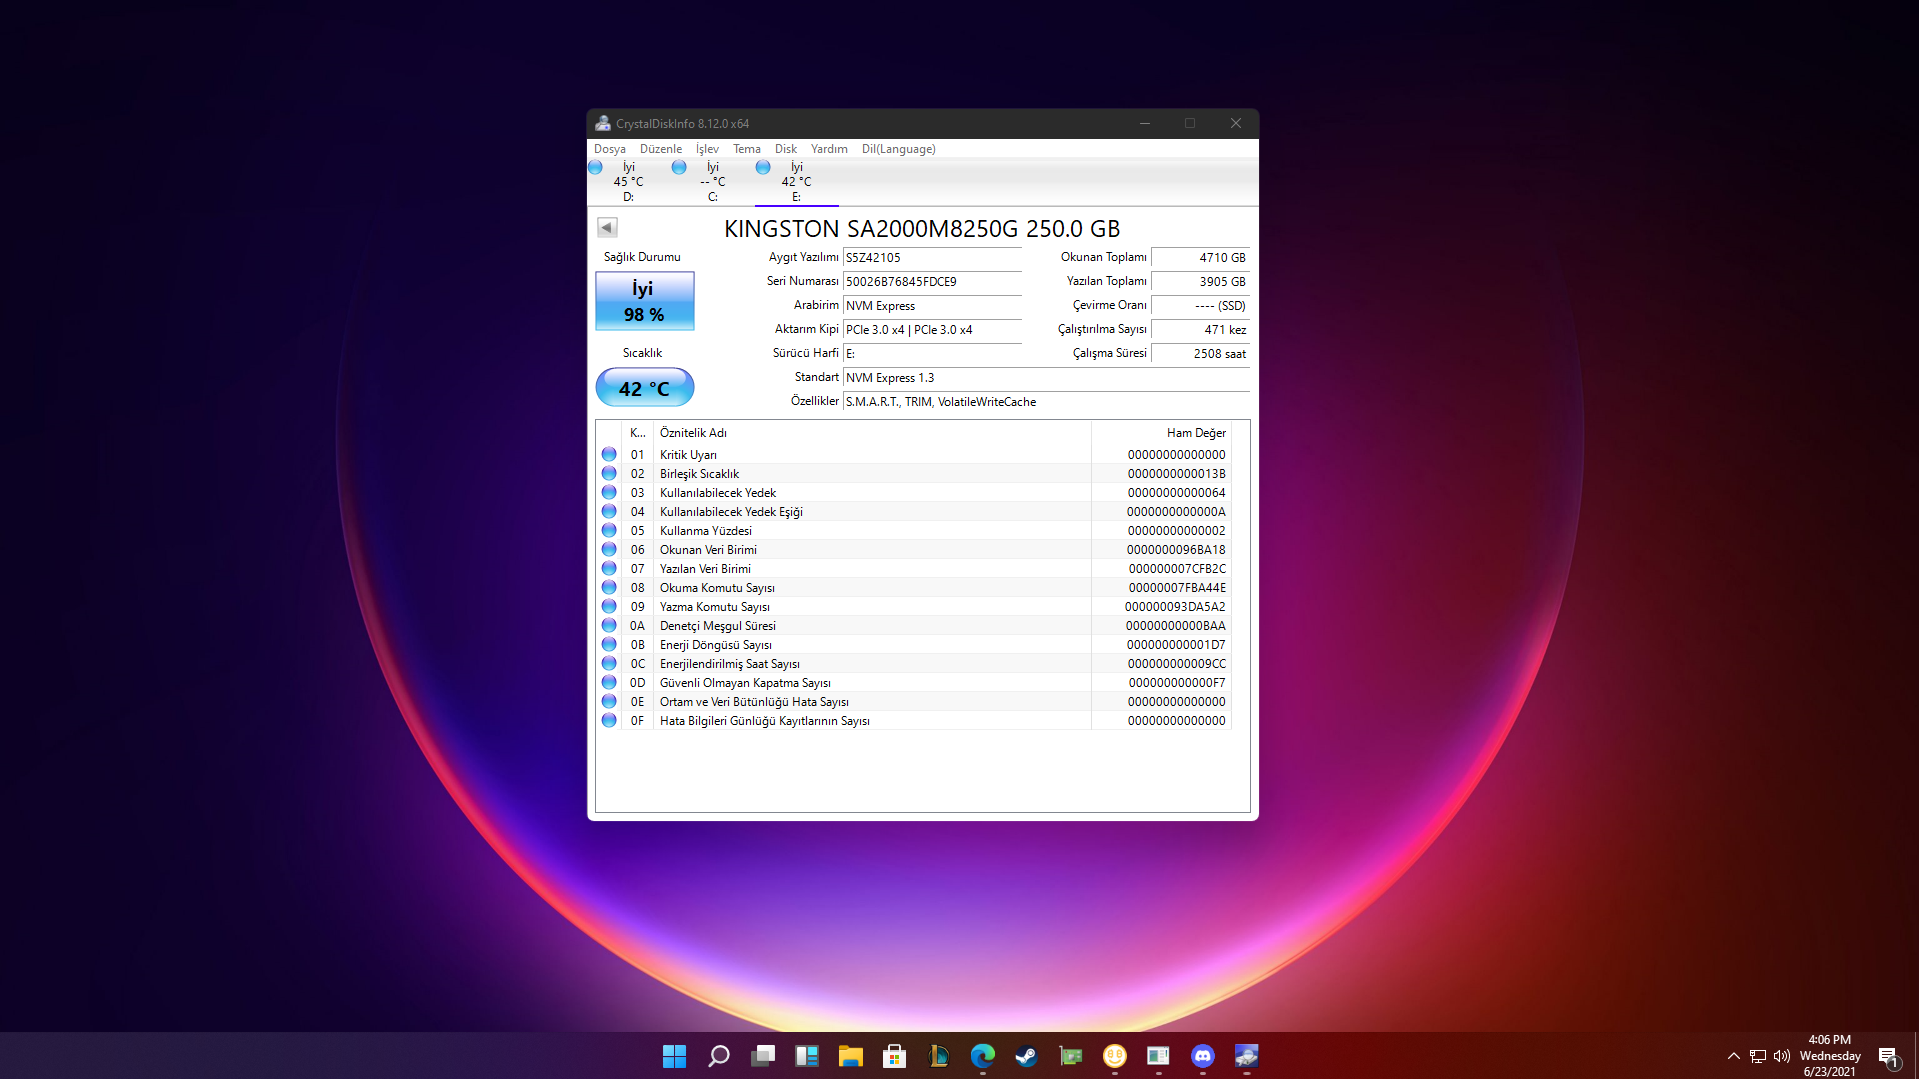Click the status icon for Kullanma Yüzdesi
The width and height of the screenshot is (1919, 1079).
[x=609, y=530]
